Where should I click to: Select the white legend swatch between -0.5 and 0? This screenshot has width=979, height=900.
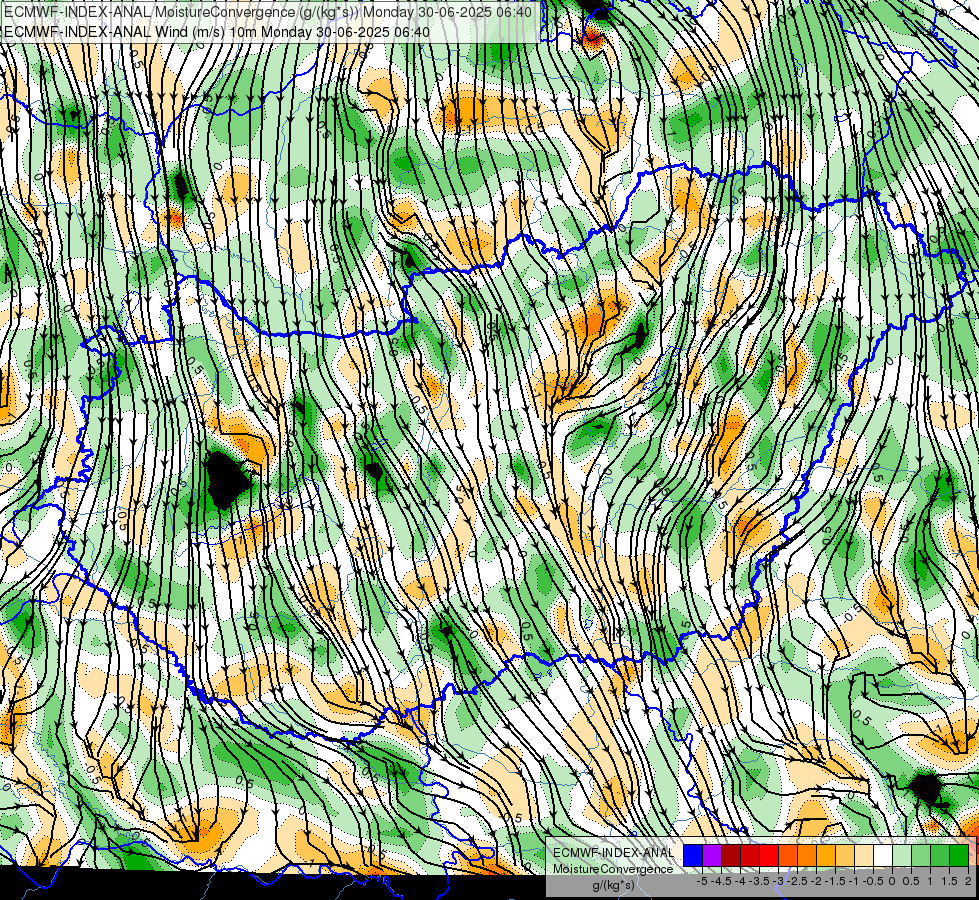point(883,856)
